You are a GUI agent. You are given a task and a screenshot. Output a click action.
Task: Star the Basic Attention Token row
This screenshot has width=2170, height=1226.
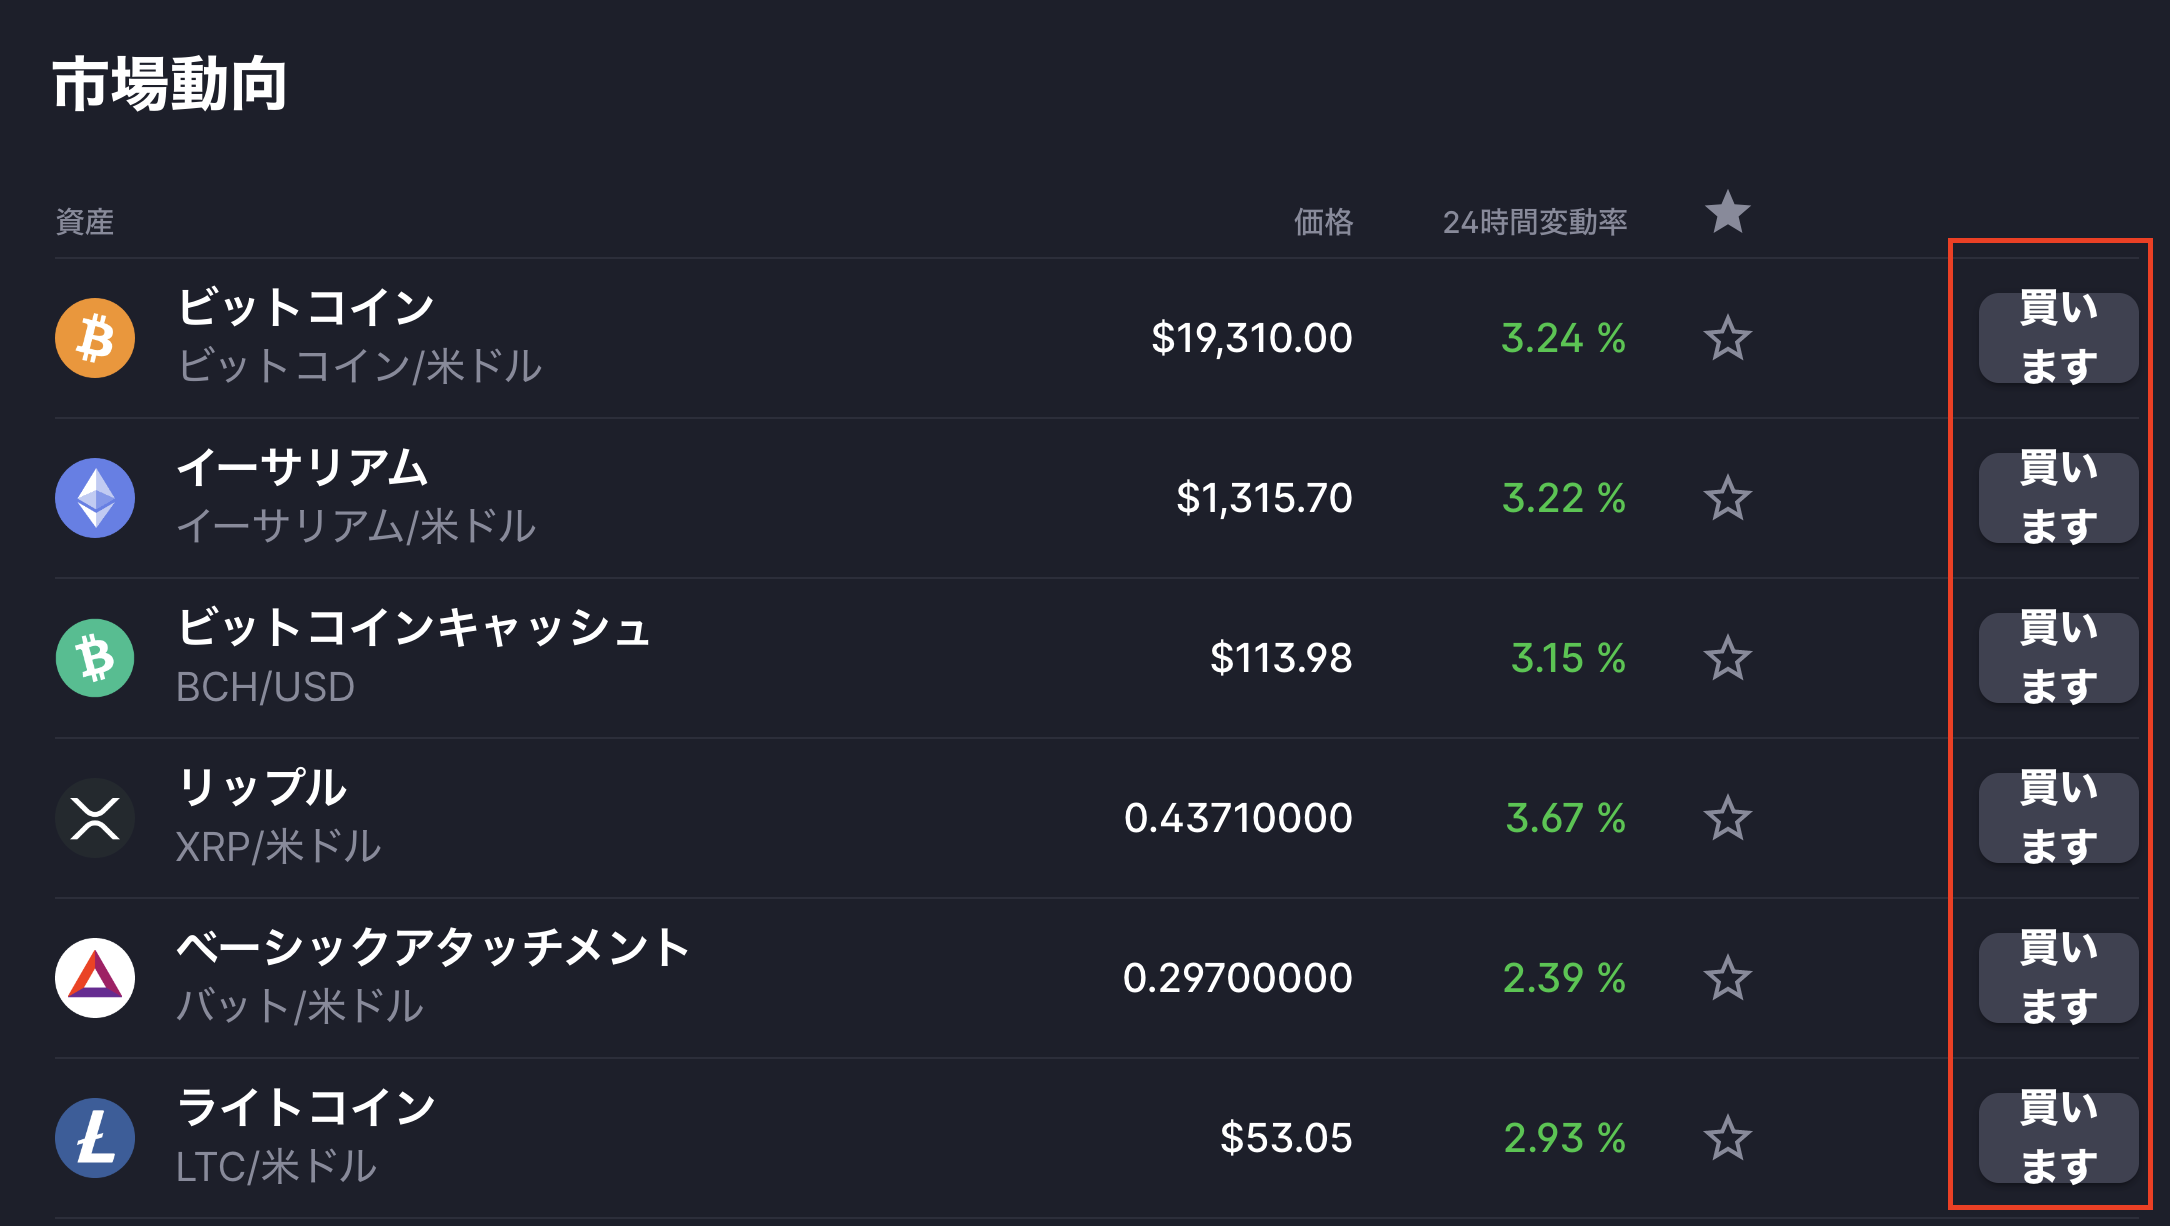click(x=1727, y=978)
